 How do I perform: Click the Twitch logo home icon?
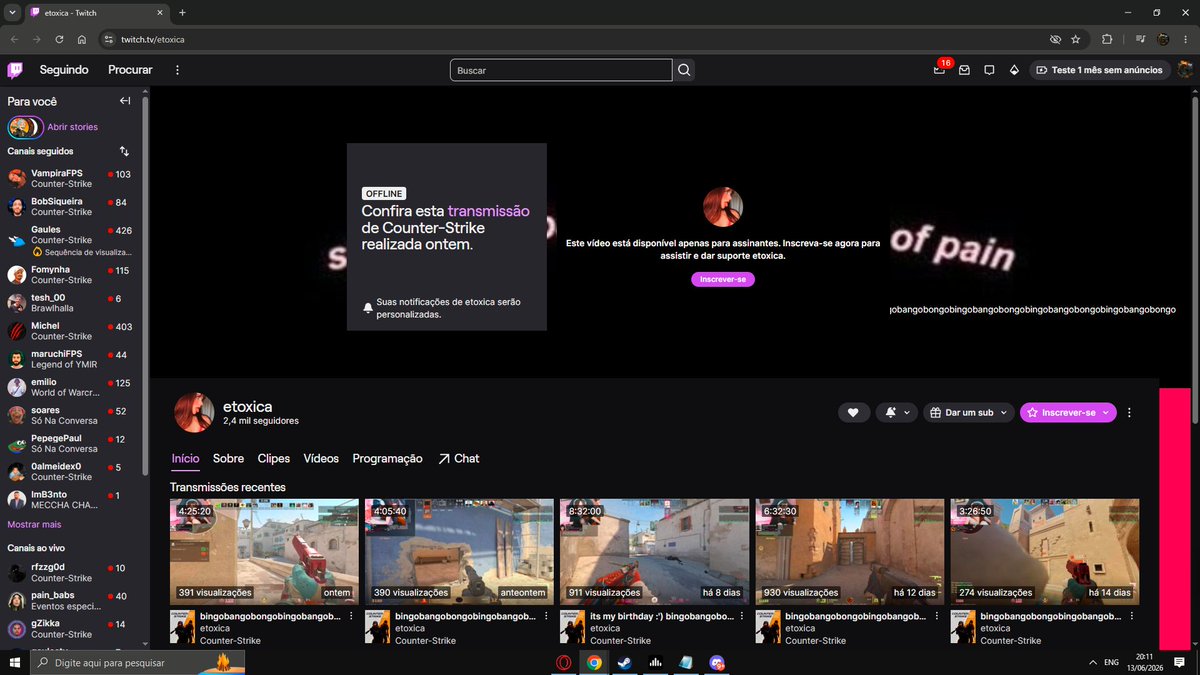(15, 70)
